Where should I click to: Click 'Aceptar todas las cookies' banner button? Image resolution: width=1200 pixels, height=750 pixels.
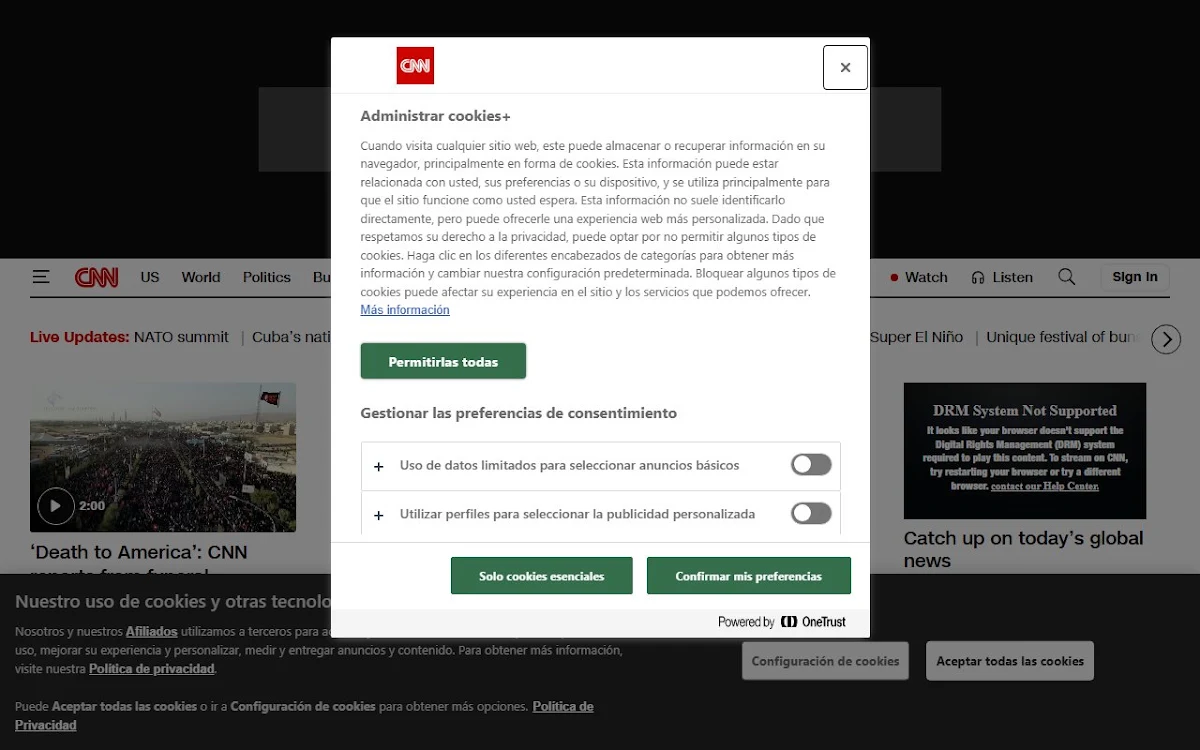(1010, 661)
